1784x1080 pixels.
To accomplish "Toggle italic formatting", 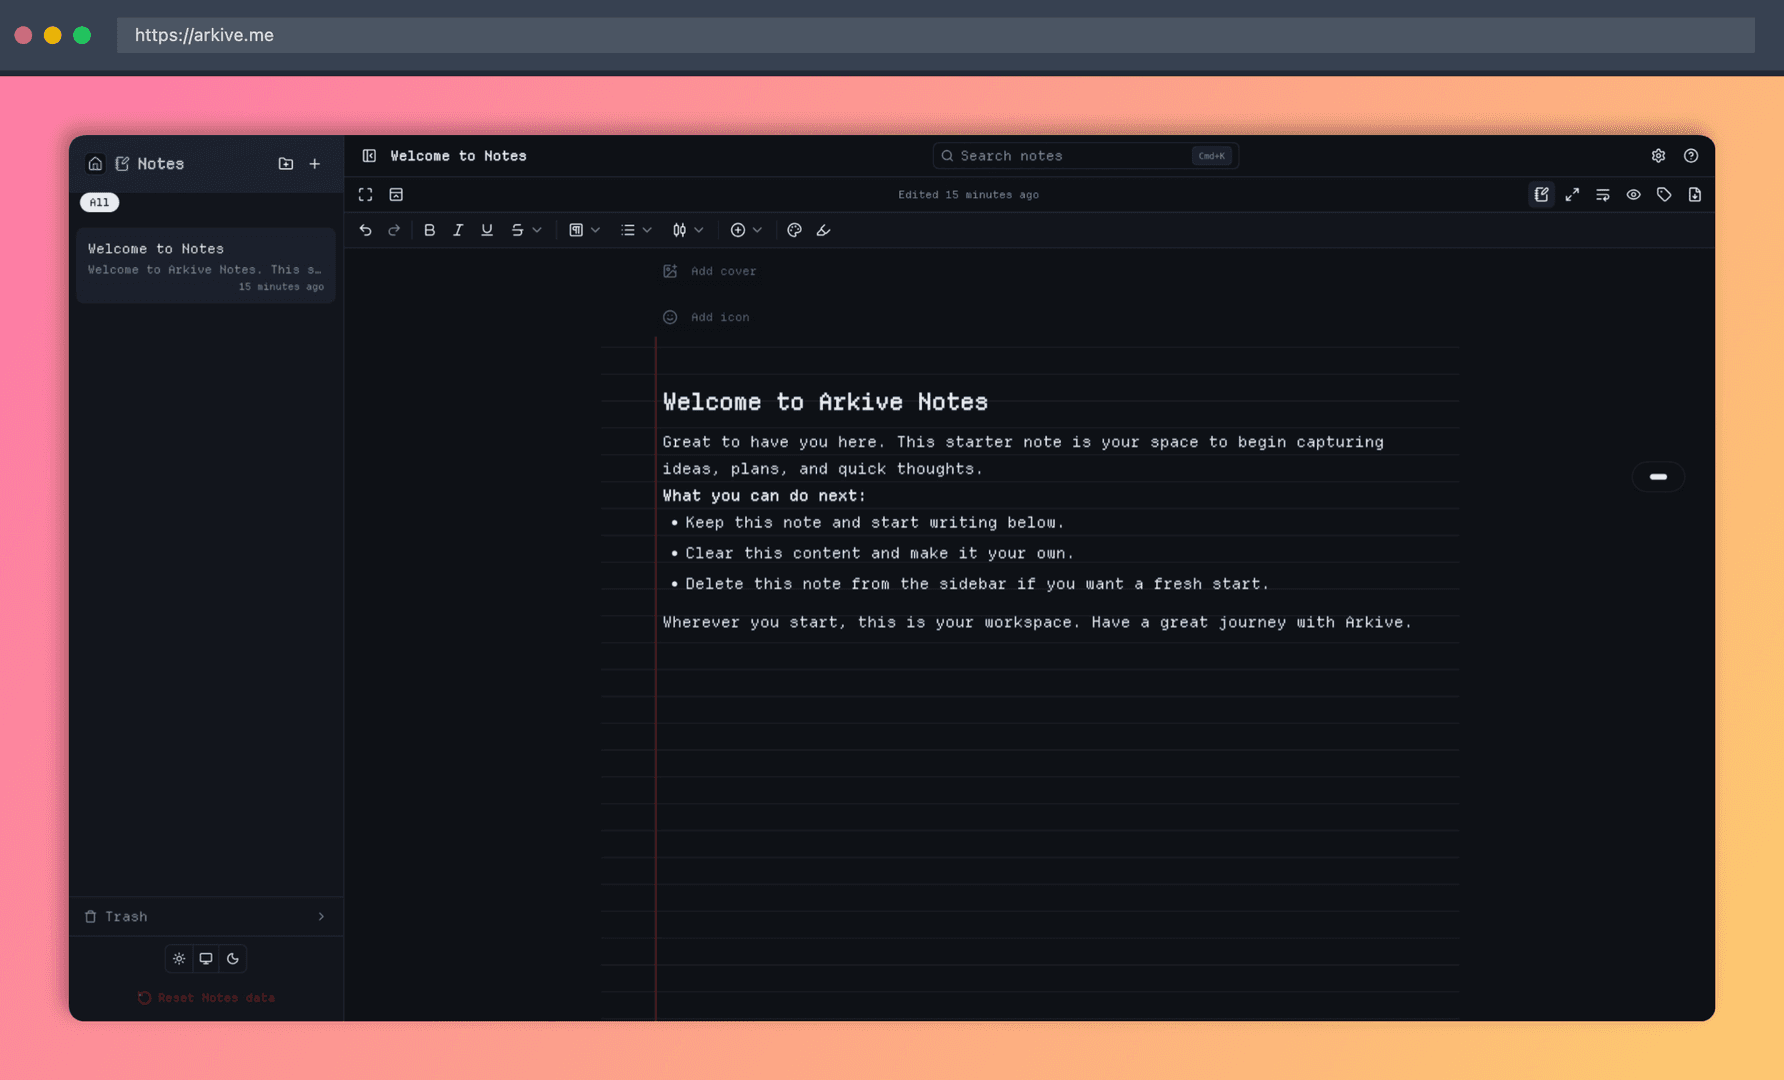I will coord(458,230).
